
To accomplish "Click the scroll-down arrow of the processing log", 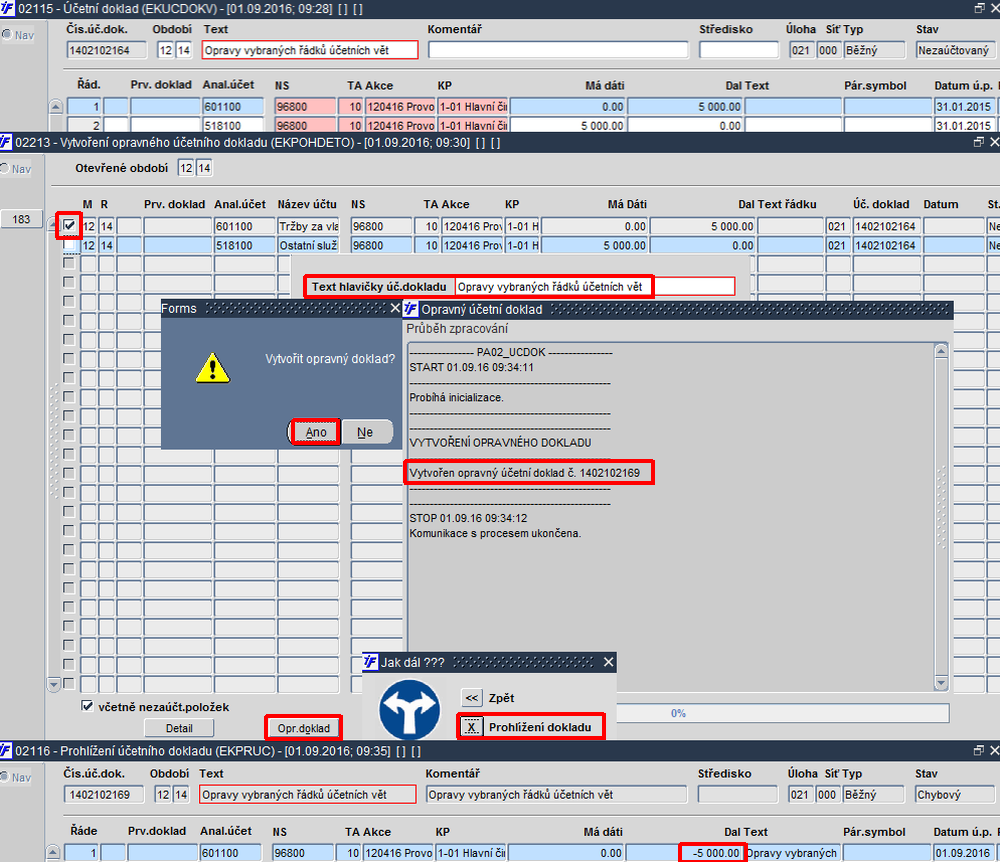I will point(941,683).
